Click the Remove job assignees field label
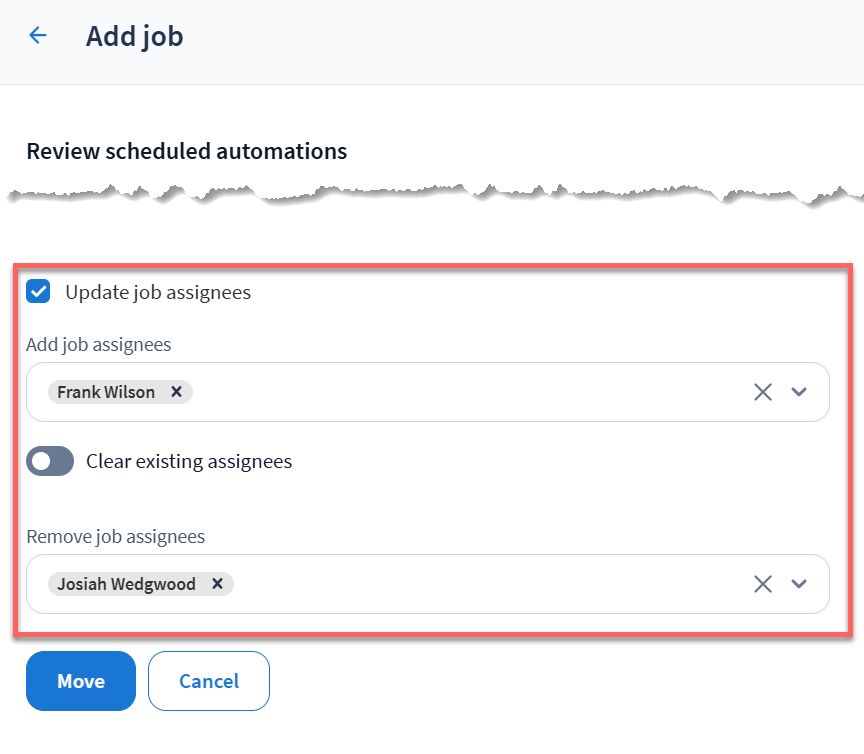Image resolution: width=864 pixels, height=754 pixels. pos(116,536)
